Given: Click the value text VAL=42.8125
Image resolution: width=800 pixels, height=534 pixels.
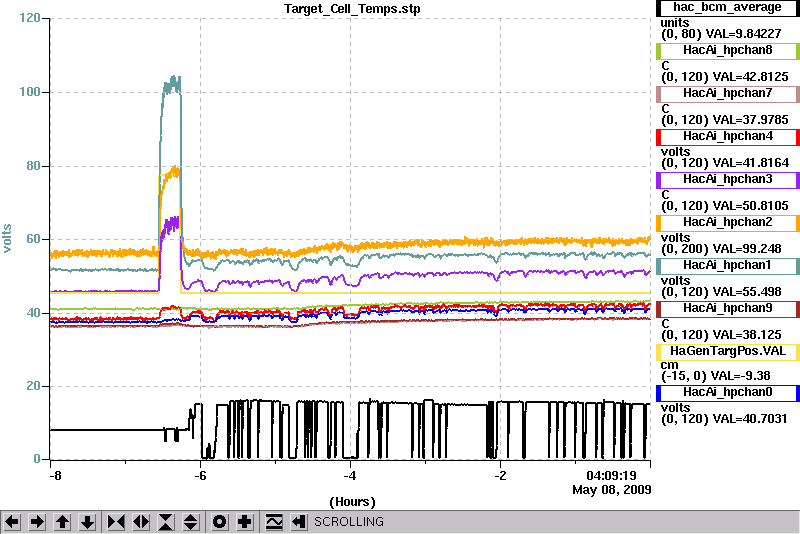Looking at the screenshot, I should click(751, 77).
